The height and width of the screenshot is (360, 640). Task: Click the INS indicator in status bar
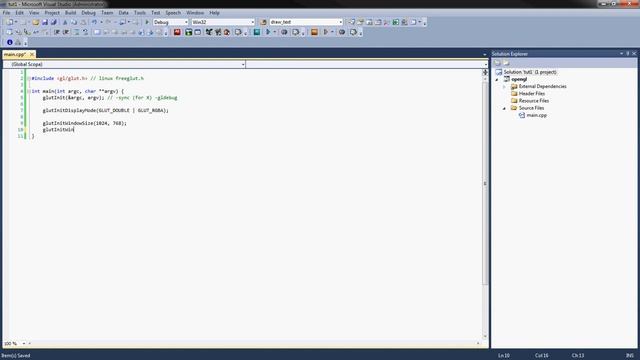(x=630, y=356)
